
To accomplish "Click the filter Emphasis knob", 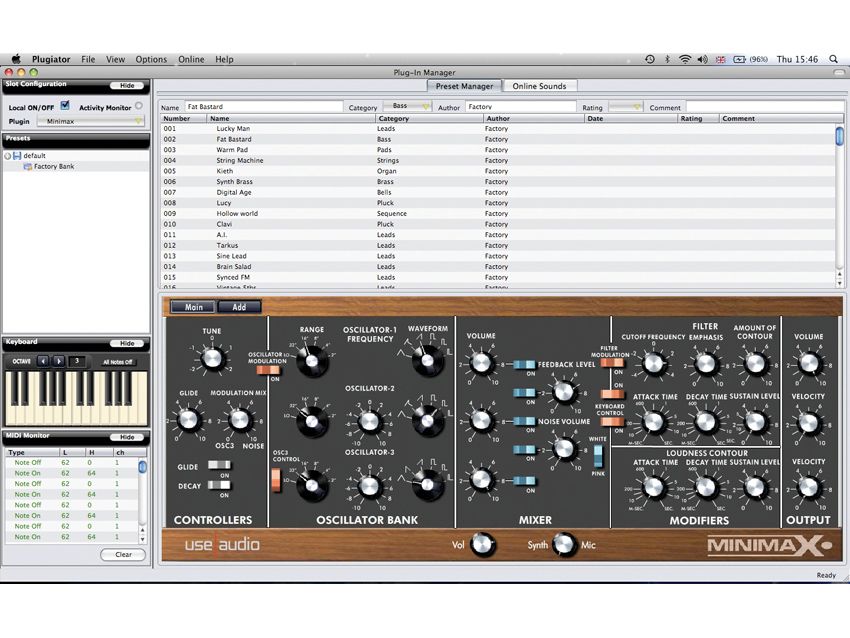I will tap(706, 363).
